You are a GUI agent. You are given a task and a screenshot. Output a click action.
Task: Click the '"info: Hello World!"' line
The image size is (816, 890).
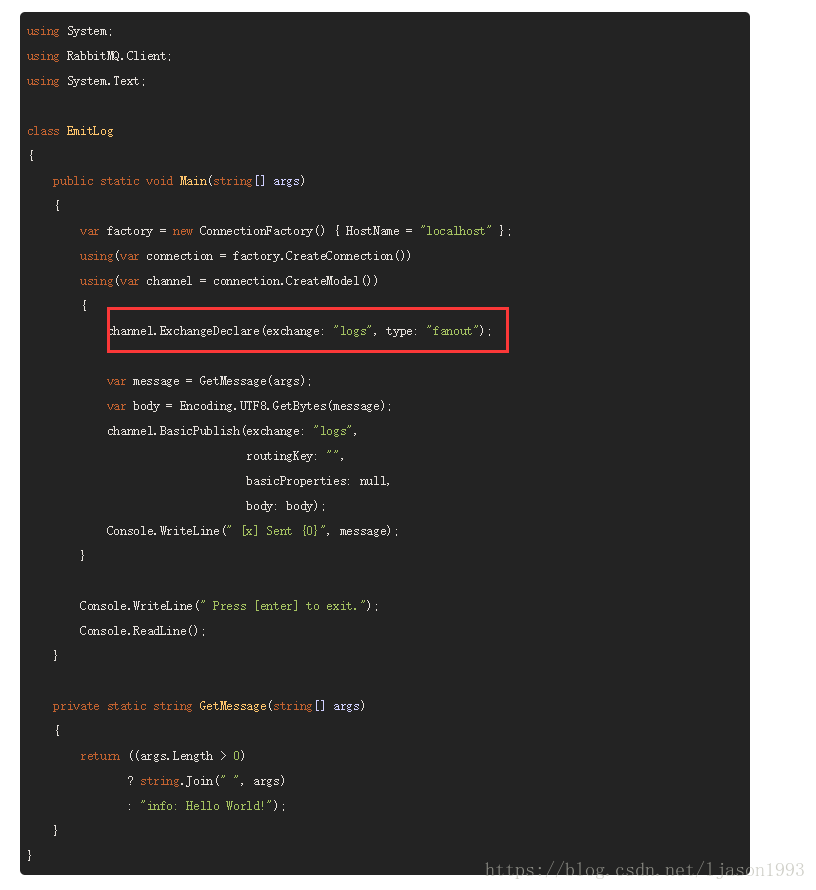[x=206, y=805]
